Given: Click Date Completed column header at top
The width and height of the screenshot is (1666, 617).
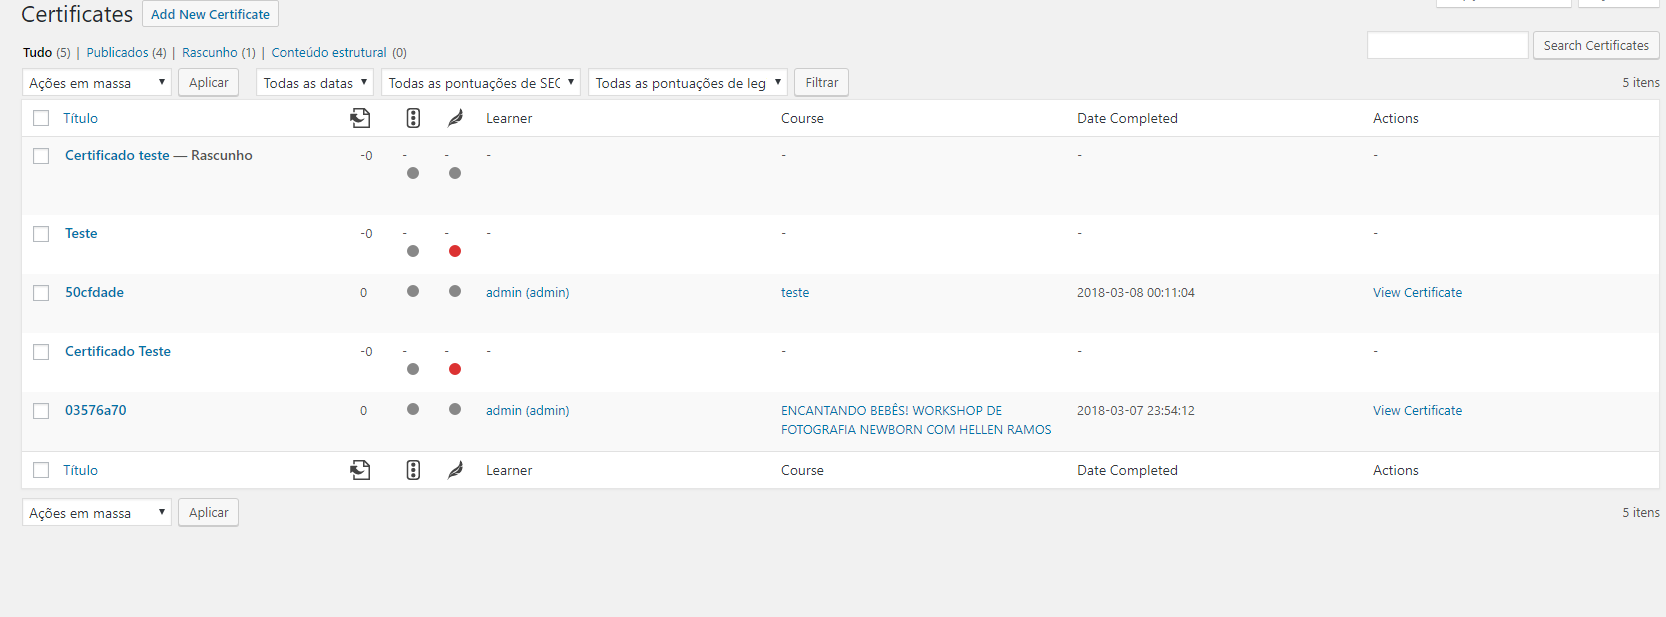Looking at the screenshot, I should pyautogui.click(x=1127, y=118).
